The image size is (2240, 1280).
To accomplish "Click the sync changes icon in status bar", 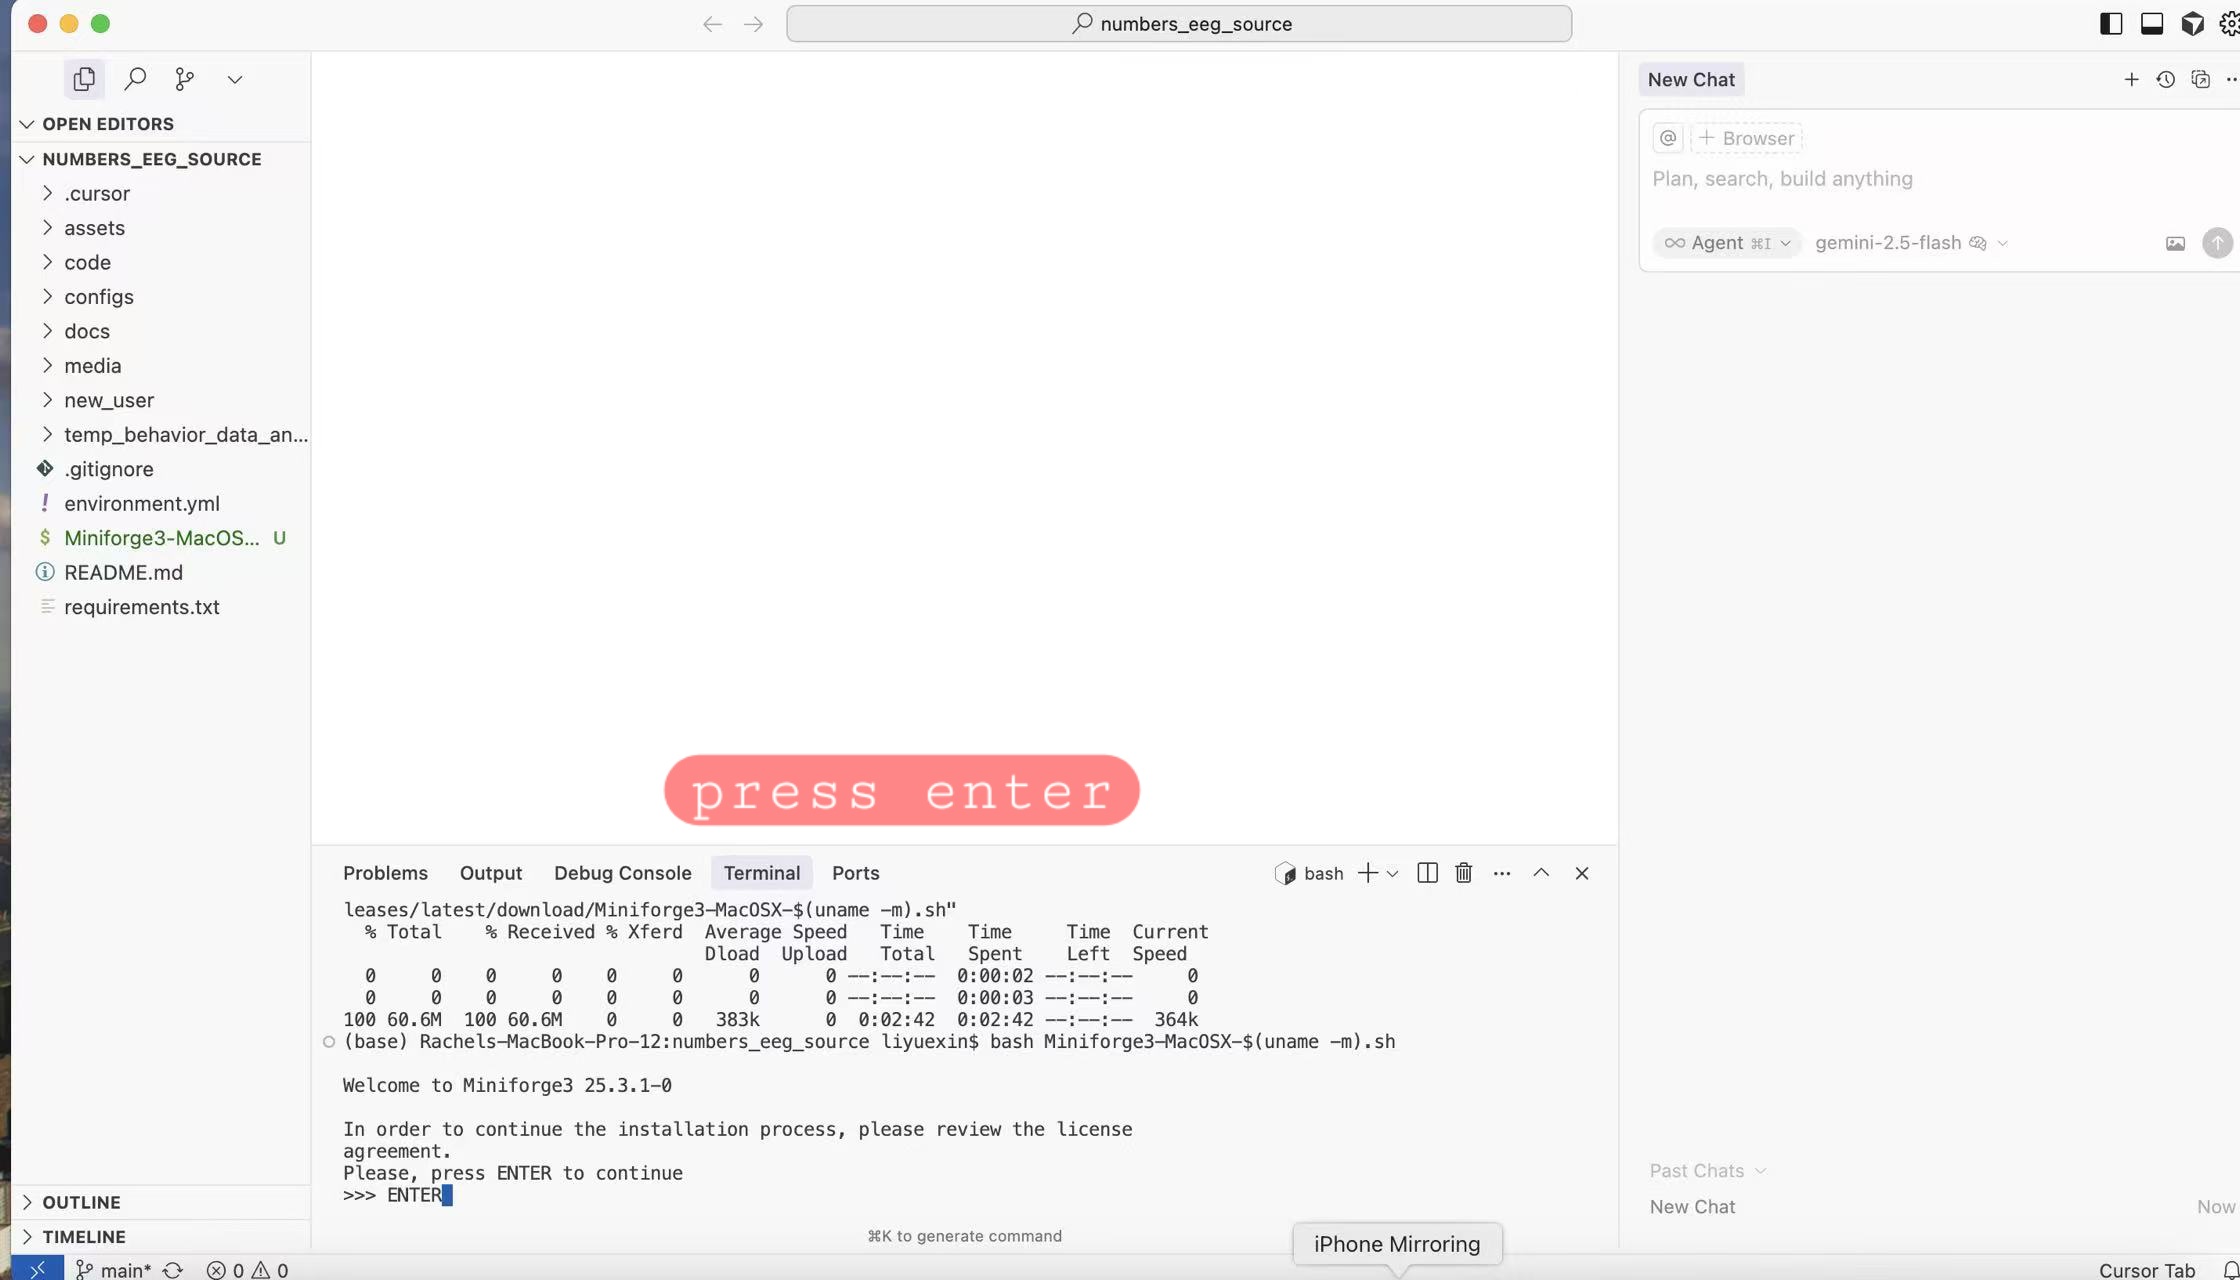I will 173,1269.
